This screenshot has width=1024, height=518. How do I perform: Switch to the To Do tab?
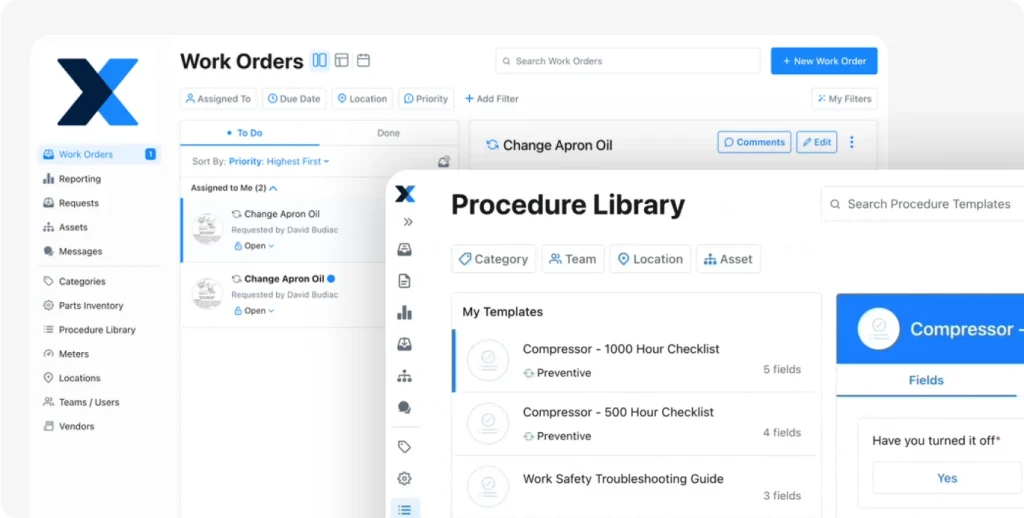[249, 133]
